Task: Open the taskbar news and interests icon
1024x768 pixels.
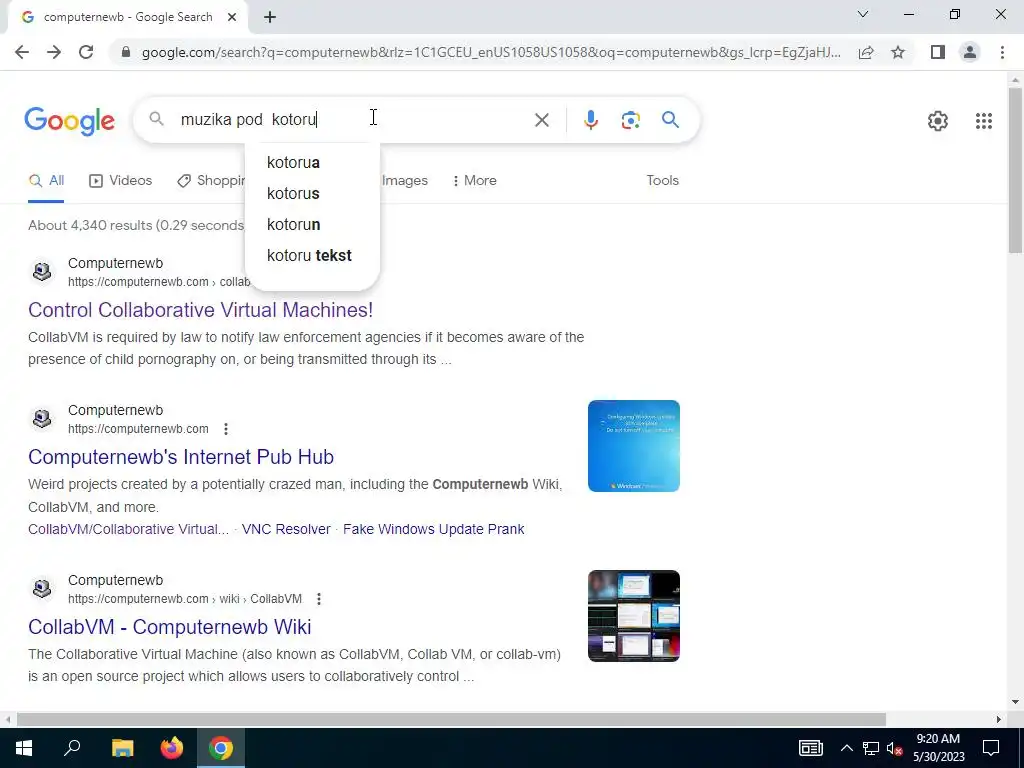Action: point(810,748)
